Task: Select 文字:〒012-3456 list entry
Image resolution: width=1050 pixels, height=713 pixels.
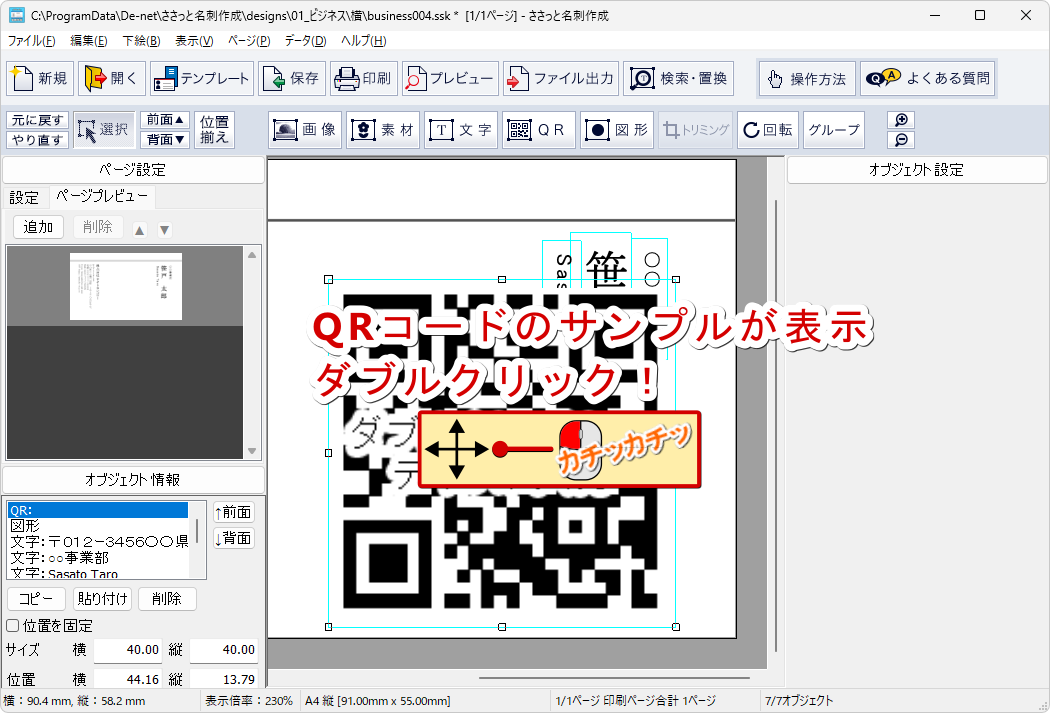Action: [x=98, y=542]
